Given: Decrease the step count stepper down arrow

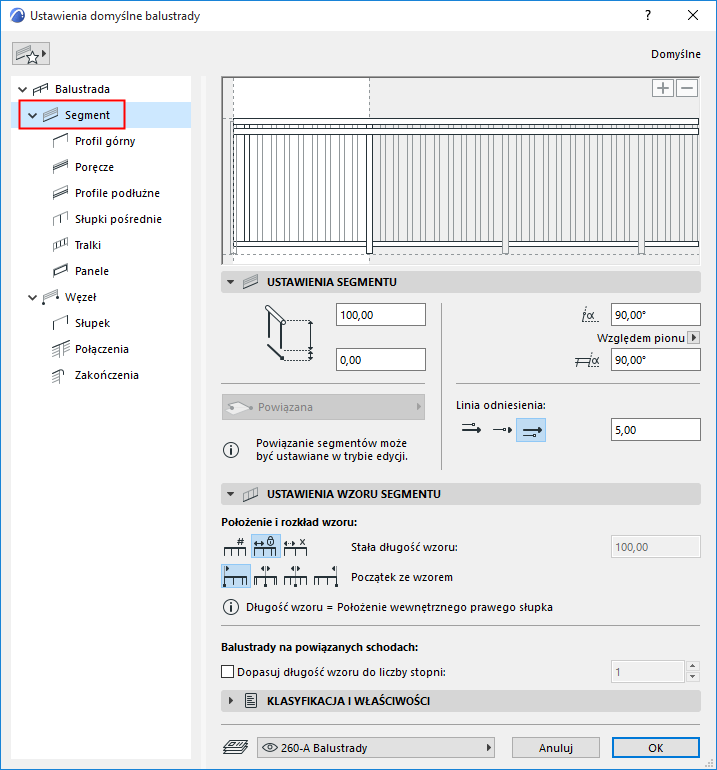Looking at the screenshot, I should pyautogui.click(x=692, y=677).
